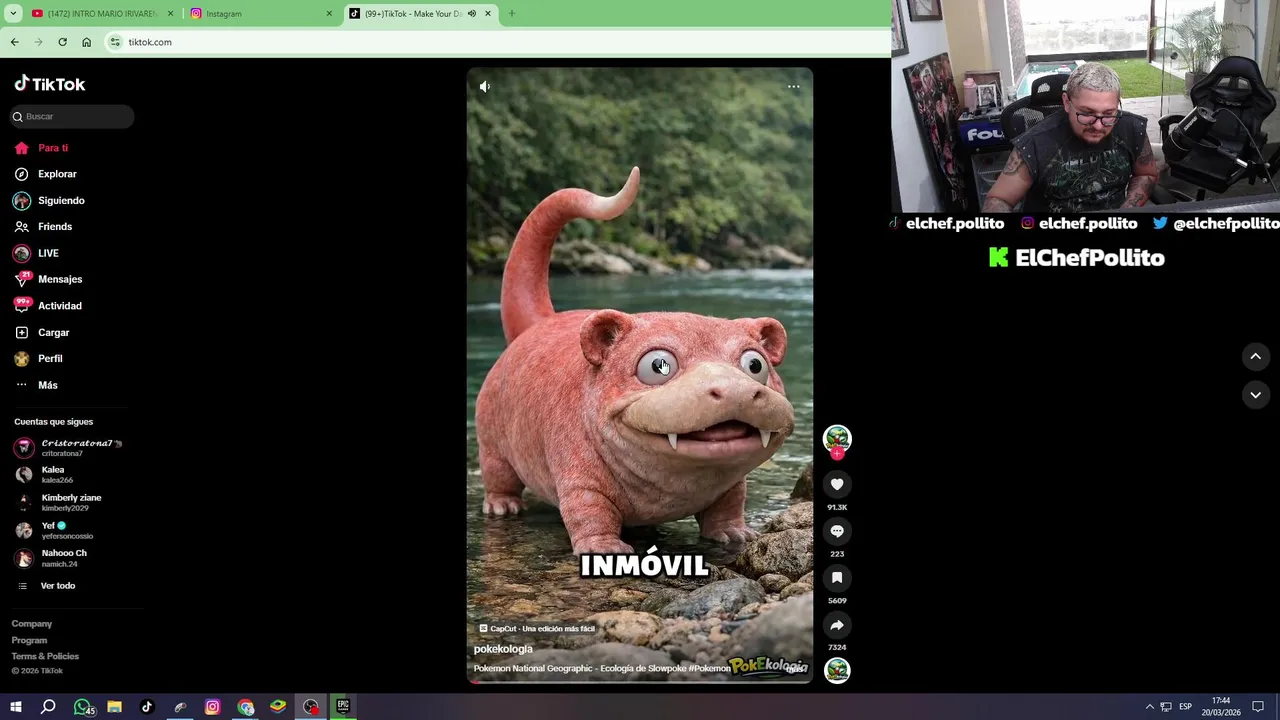
Task: Open the LIVE section
Action: (x=37, y=254)
